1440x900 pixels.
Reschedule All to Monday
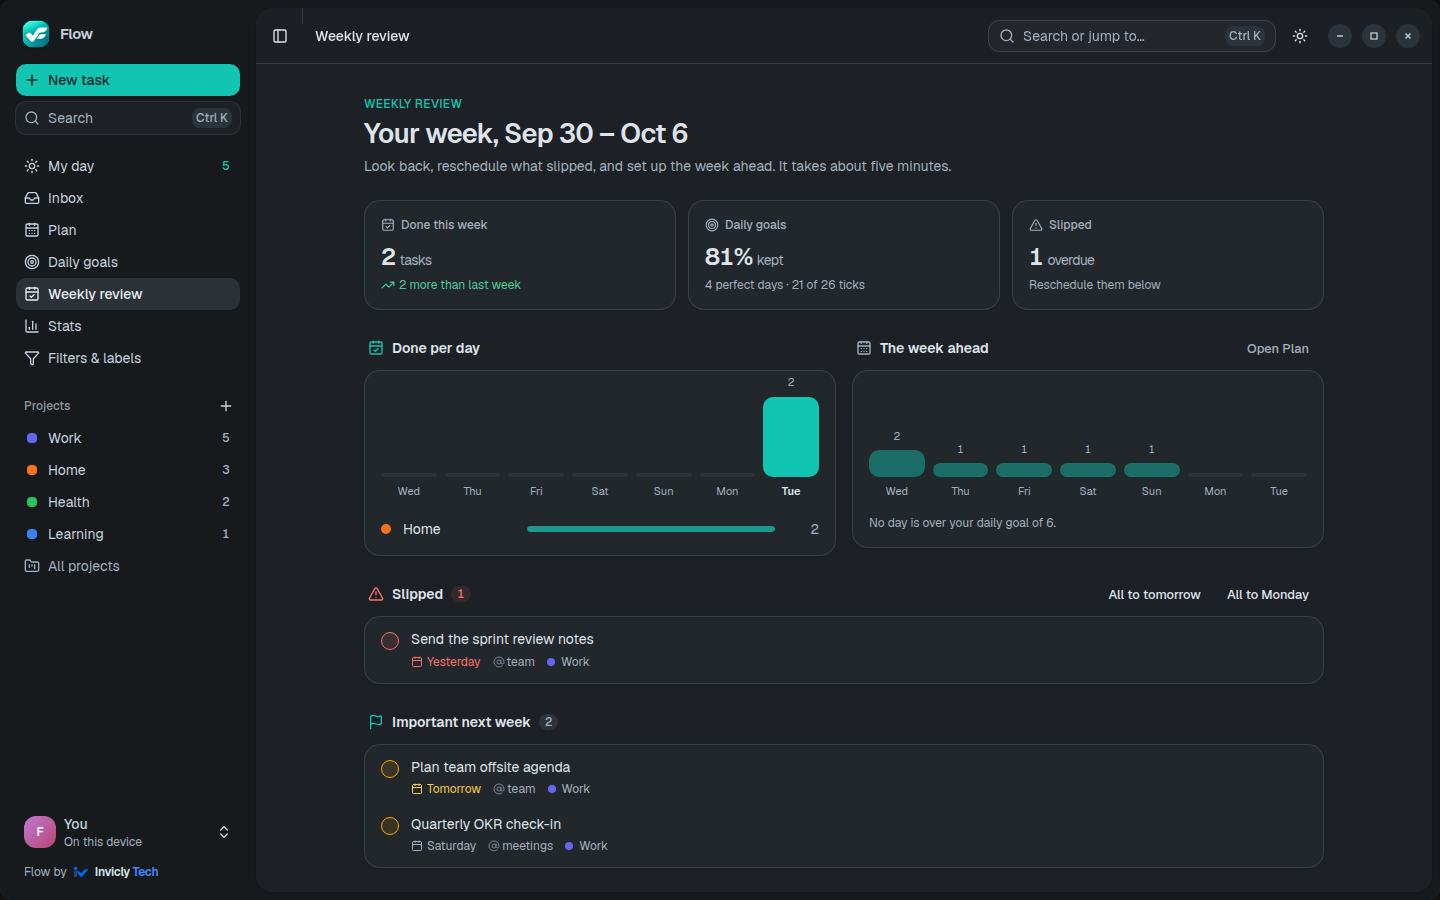point(1268,595)
